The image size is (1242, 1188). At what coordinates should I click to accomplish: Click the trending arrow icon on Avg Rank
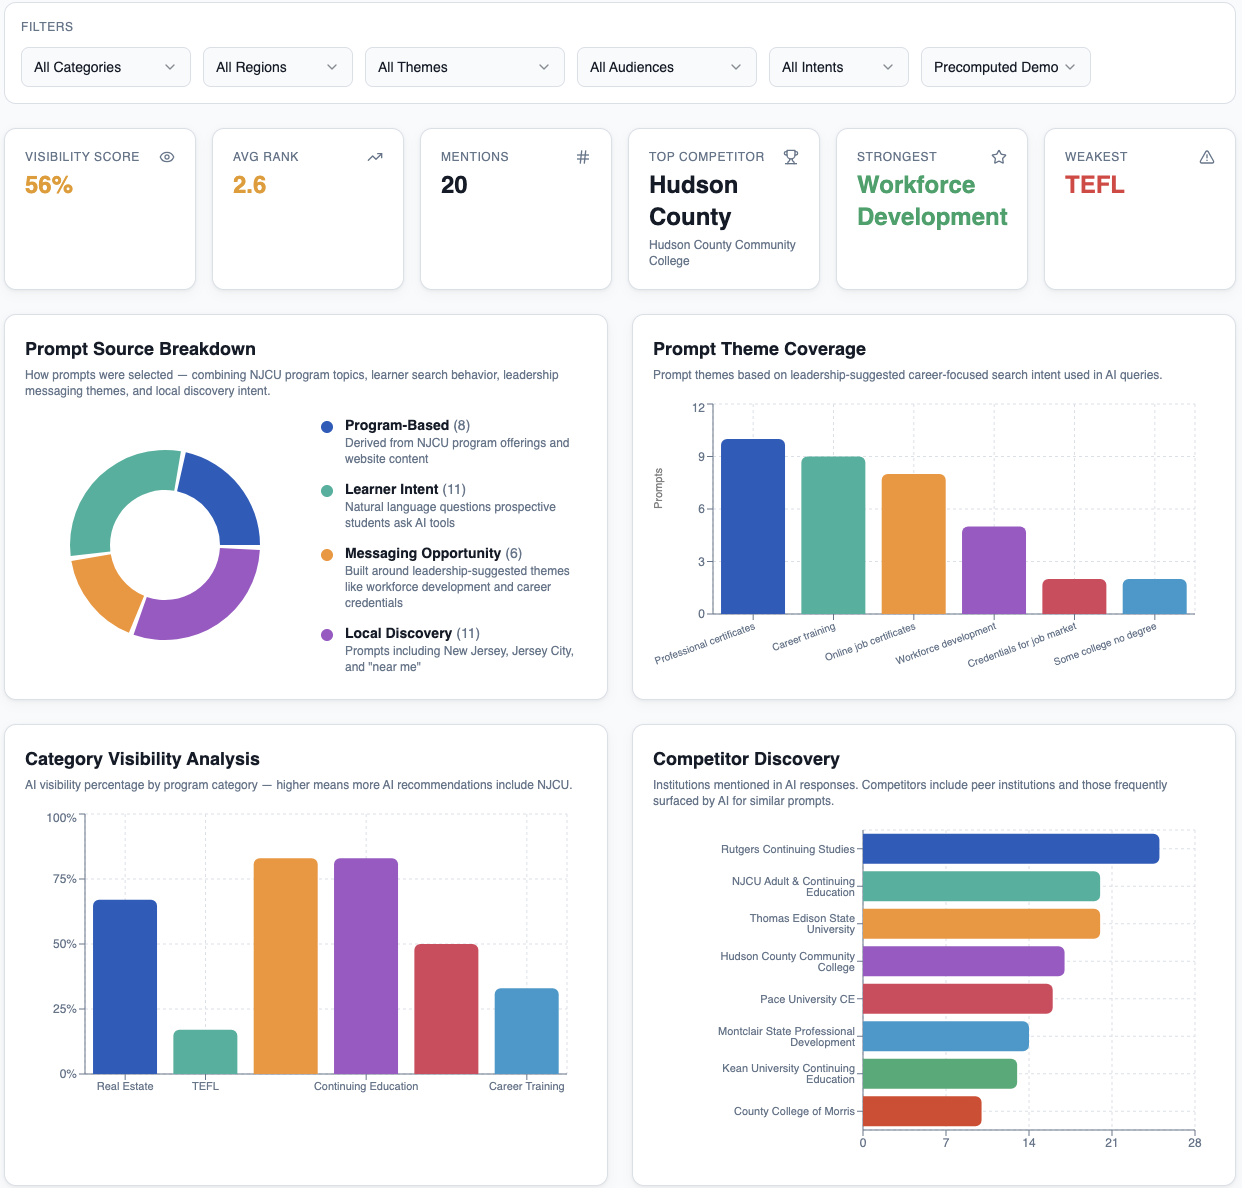point(375,157)
